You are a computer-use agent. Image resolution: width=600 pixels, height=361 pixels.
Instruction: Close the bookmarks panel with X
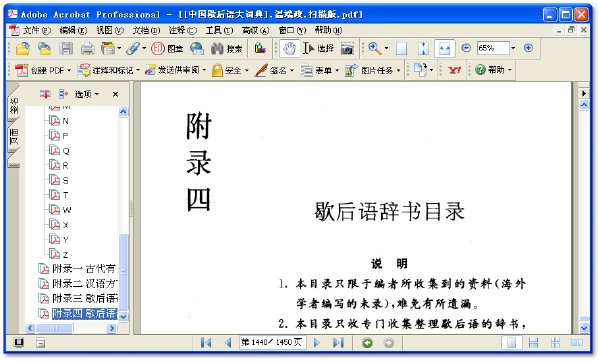click(x=115, y=94)
